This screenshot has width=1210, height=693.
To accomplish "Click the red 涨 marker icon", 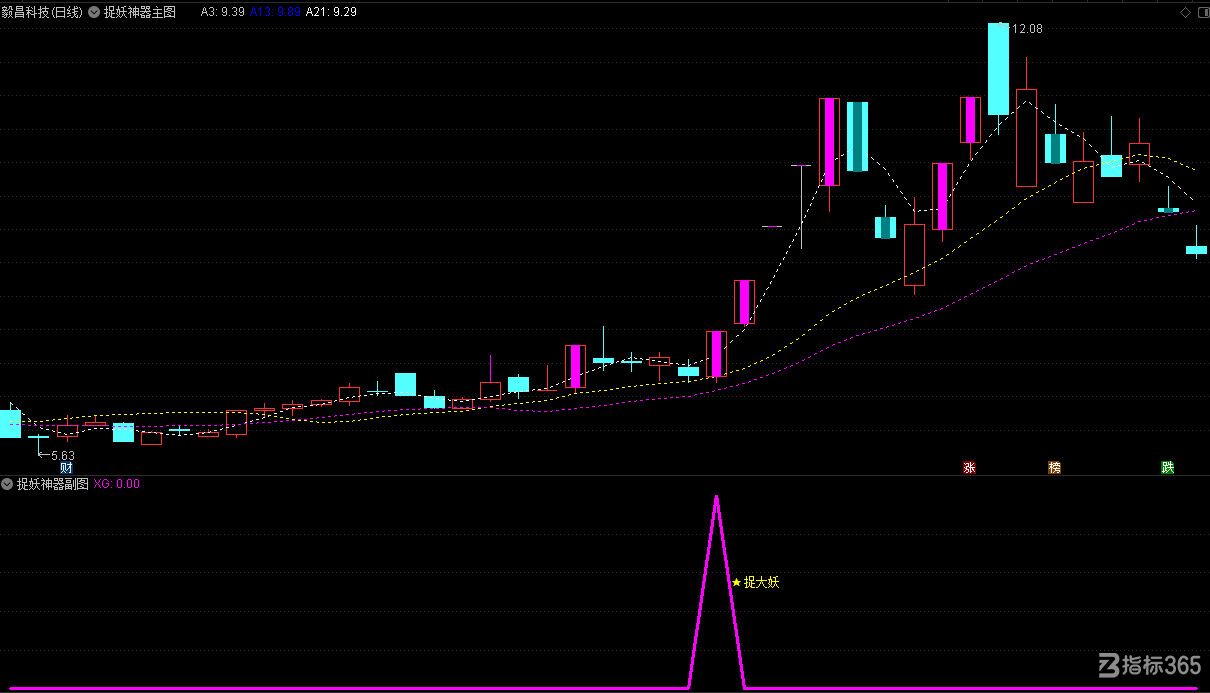I will coord(968,467).
